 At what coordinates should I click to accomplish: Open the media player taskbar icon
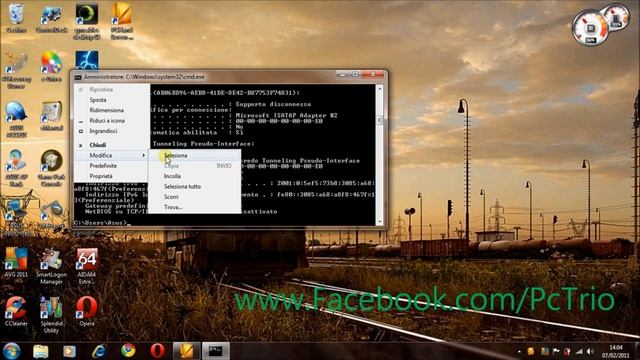pyautogui.click(x=69, y=351)
